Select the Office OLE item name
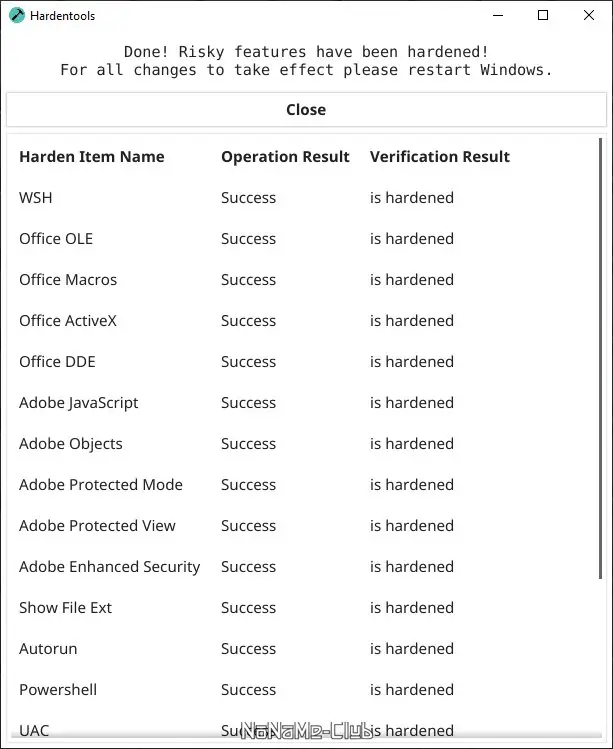The image size is (613, 749). click(56, 239)
